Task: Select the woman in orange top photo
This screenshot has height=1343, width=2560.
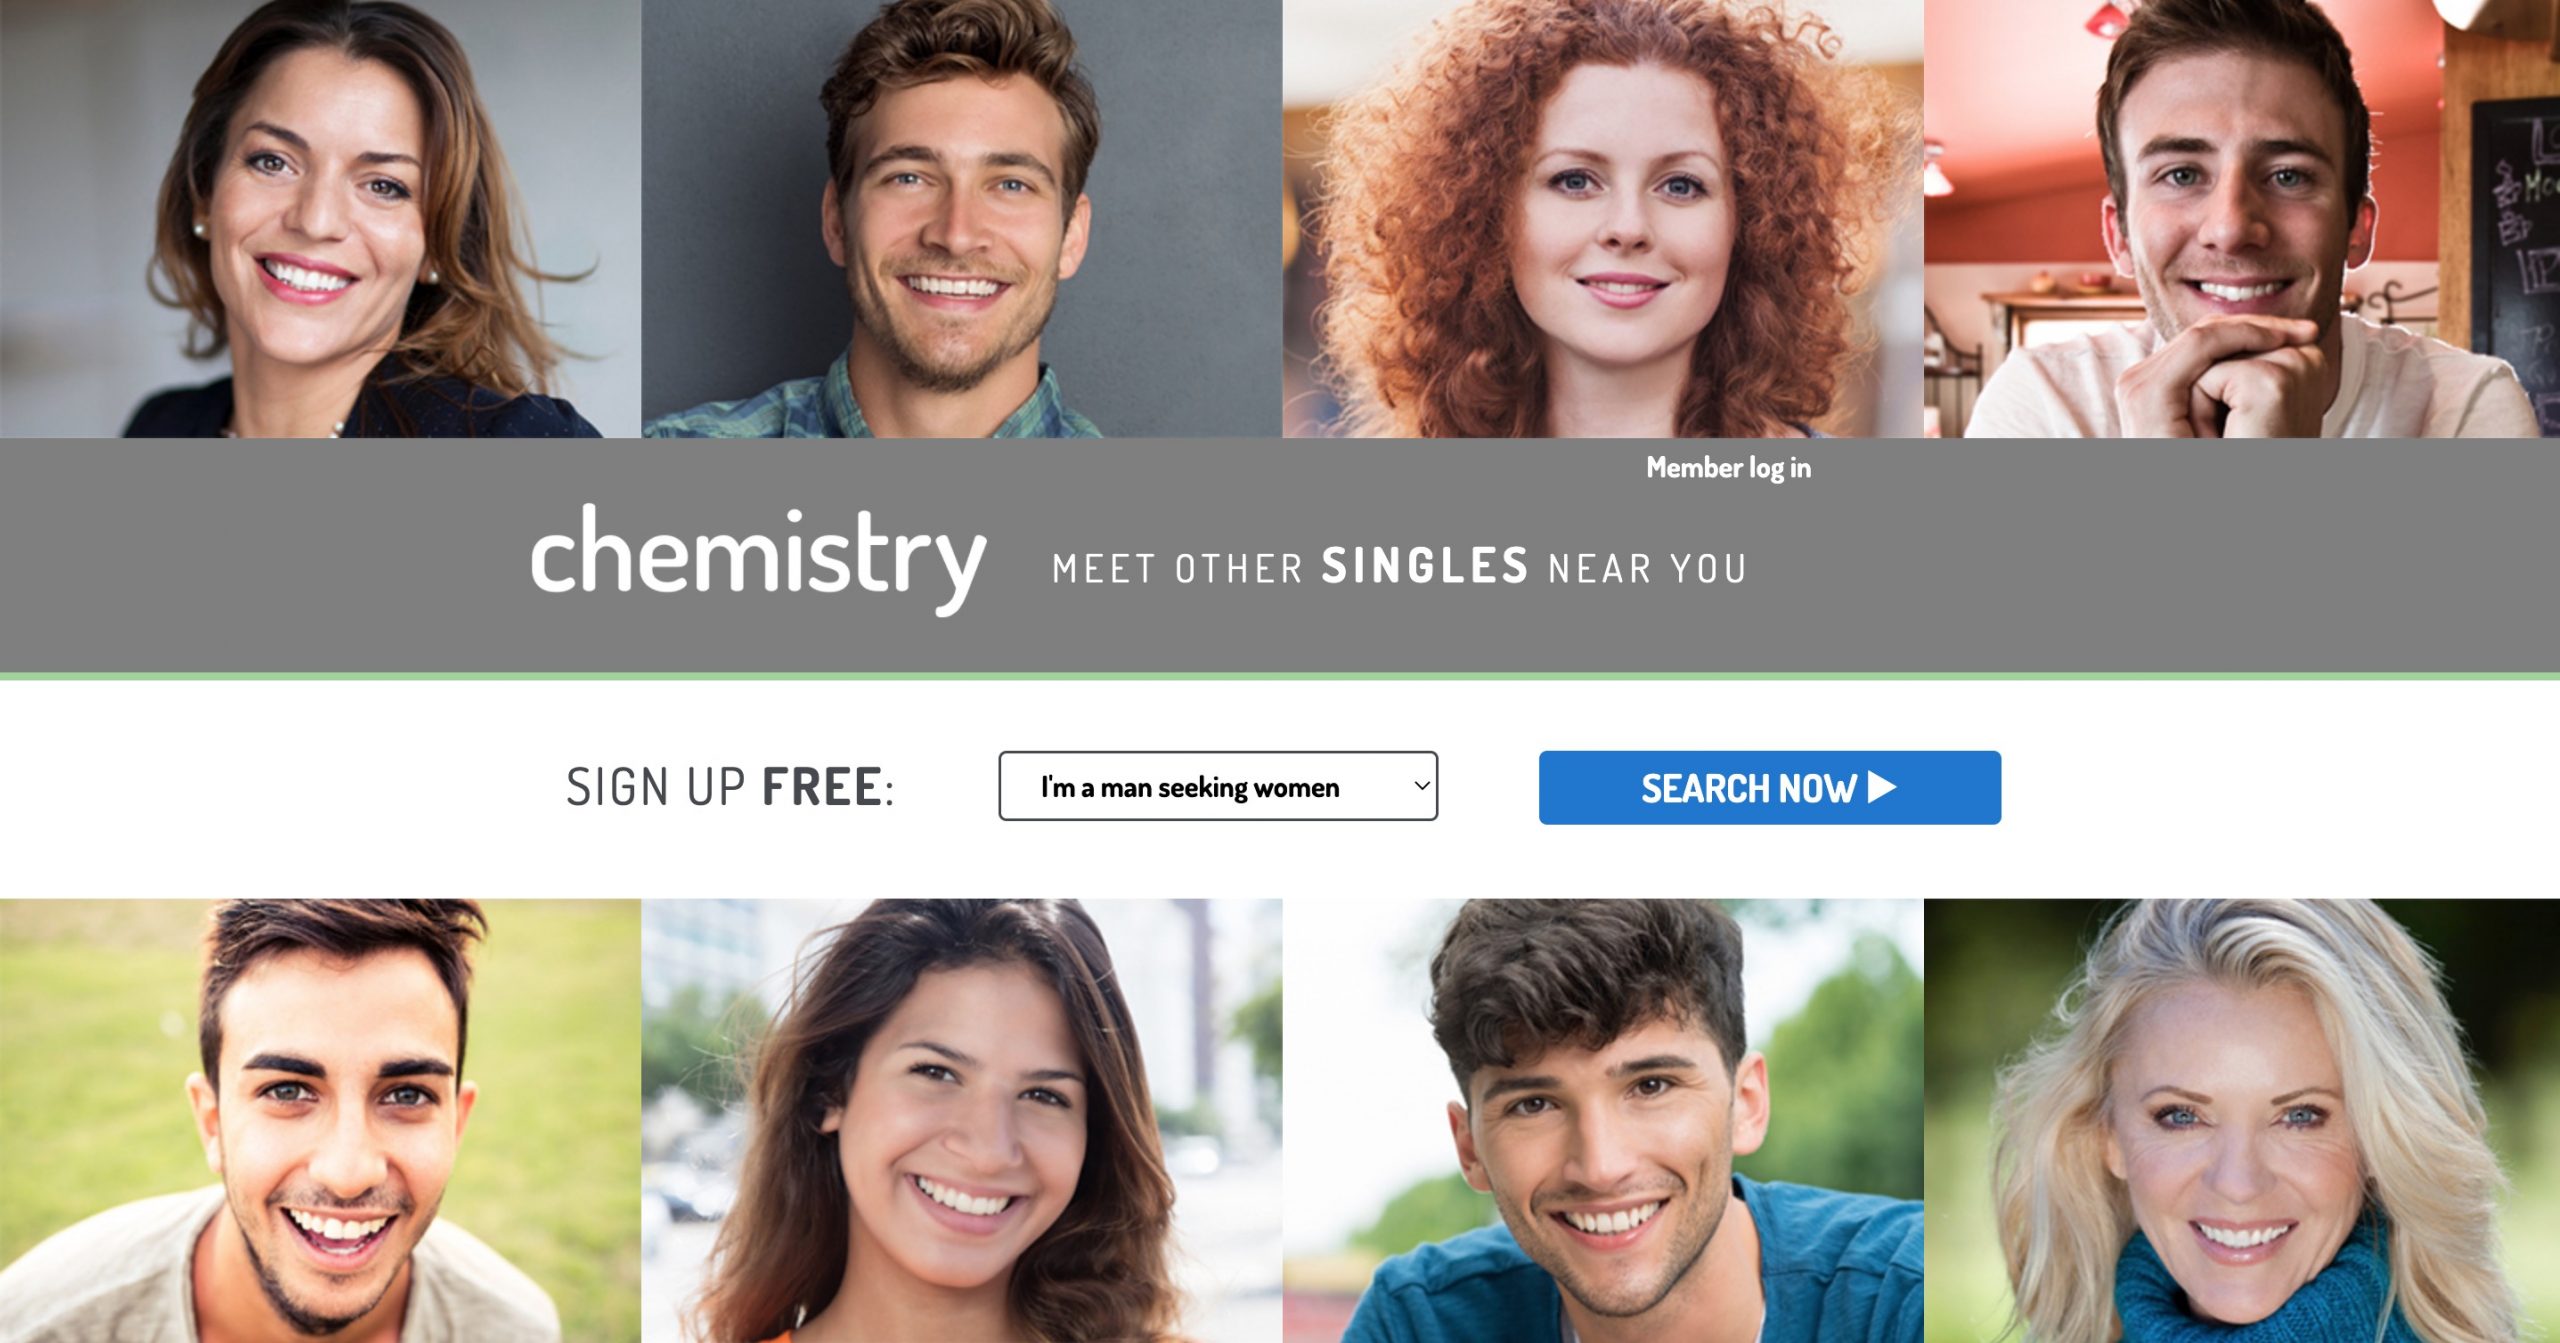Action: click(x=961, y=1121)
